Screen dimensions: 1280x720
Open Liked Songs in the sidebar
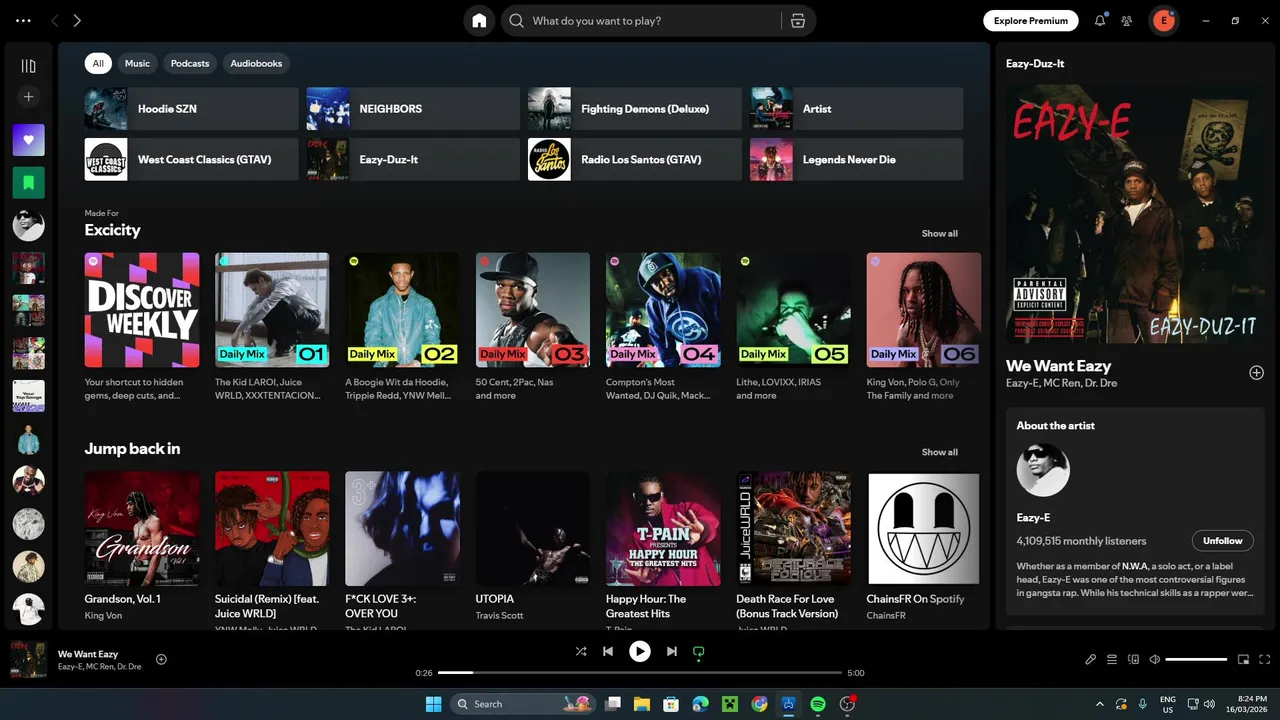pyautogui.click(x=28, y=140)
